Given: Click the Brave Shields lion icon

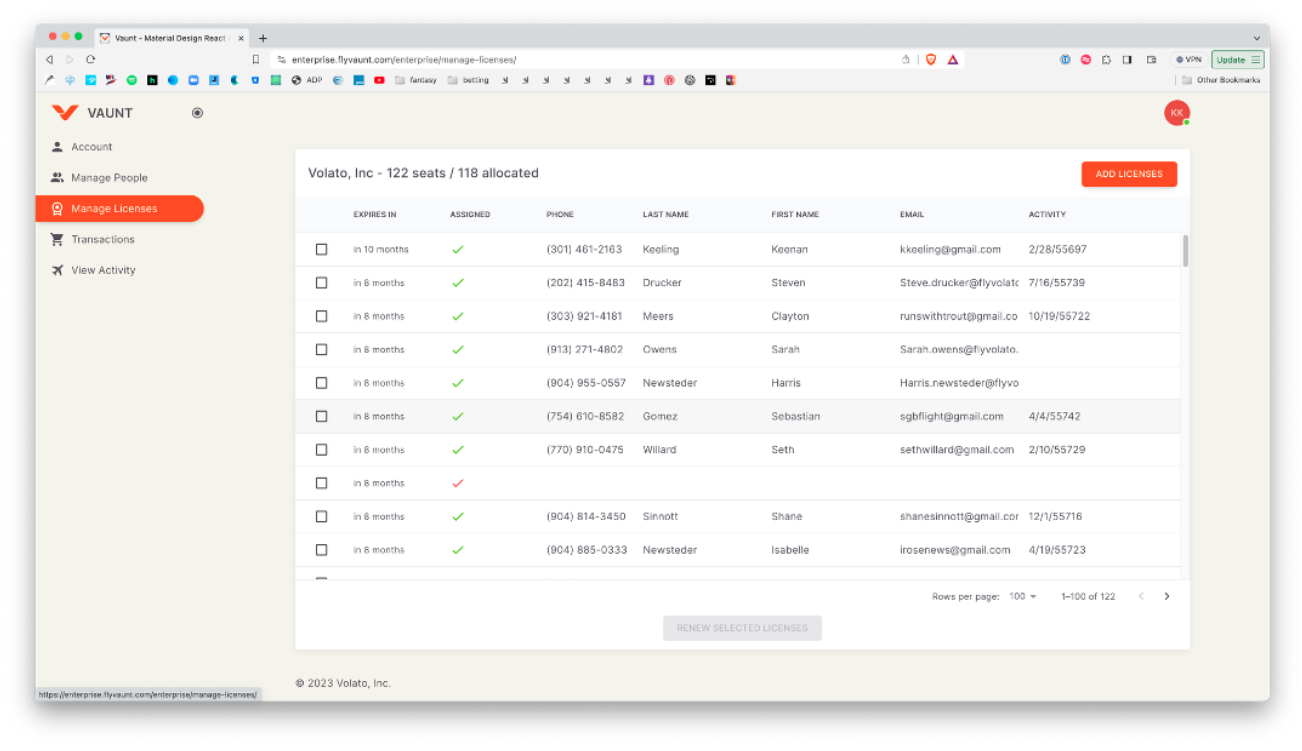Looking at the screenshot, I should 931,60.
